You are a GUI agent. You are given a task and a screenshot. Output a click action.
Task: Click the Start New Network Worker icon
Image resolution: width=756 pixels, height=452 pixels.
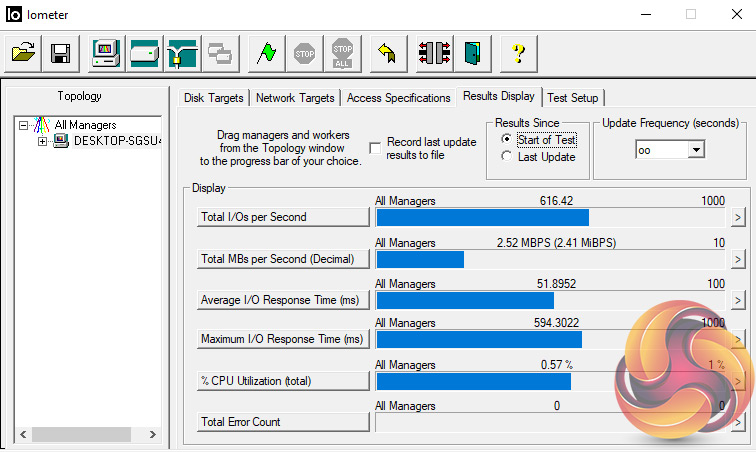coord(181,53)
